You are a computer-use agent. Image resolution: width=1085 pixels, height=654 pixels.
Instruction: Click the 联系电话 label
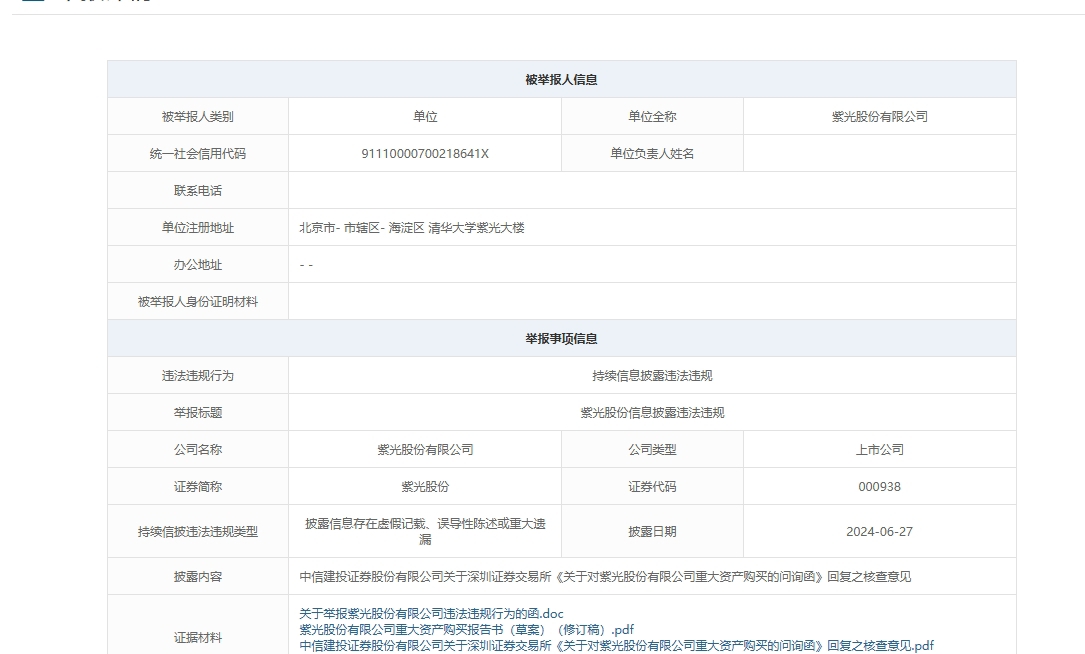click(x=198, y=191)
